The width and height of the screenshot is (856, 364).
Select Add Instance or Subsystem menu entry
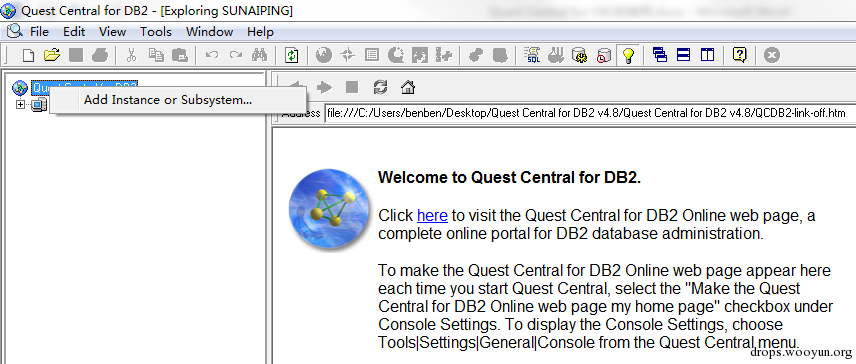click(x=168, y=100)
